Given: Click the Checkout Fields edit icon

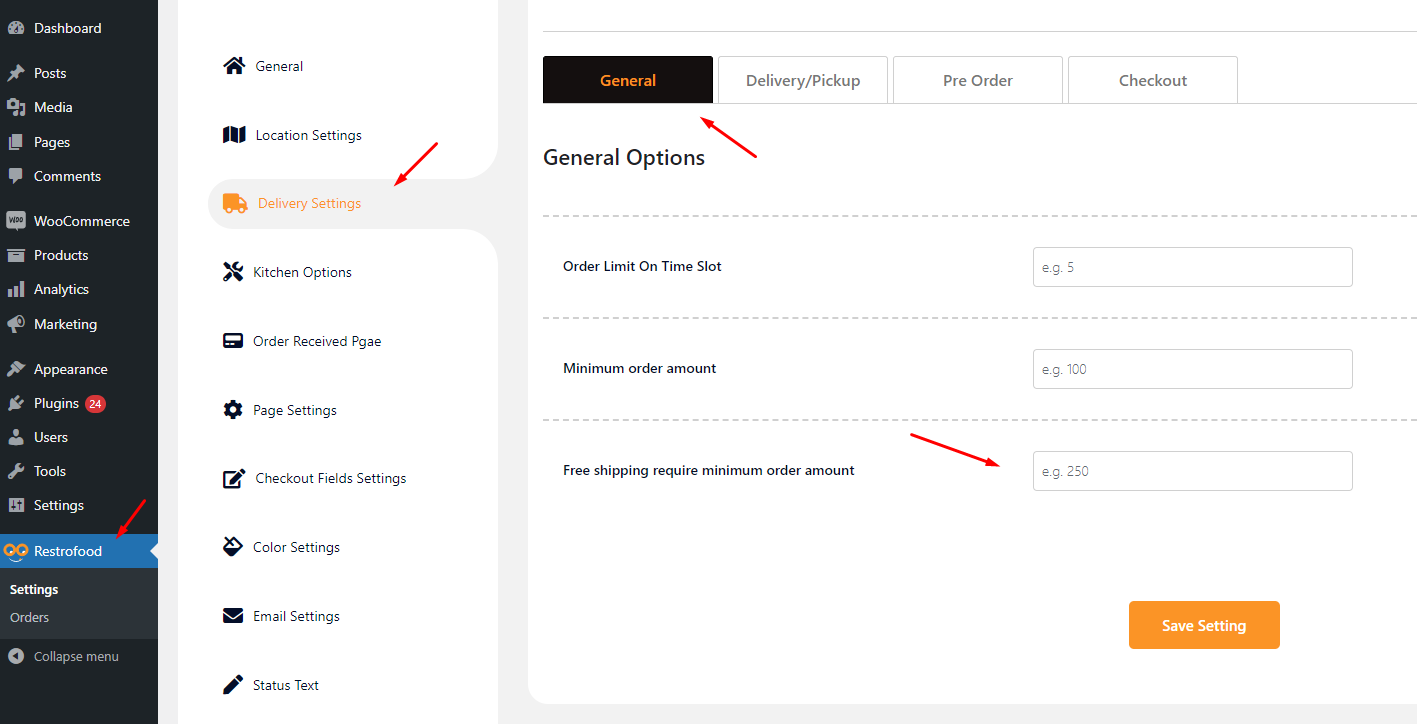Looking at the screenshot, I should click(x=234, y=478).
